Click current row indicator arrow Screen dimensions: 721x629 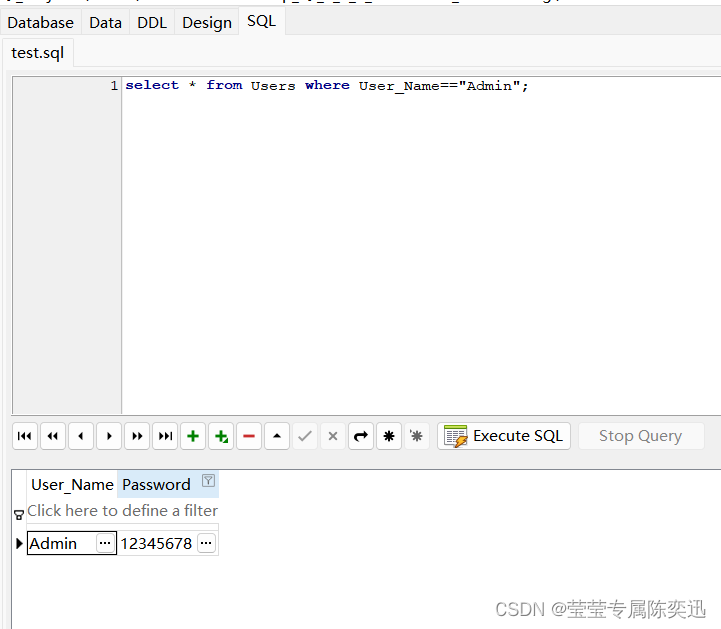coord(19,543)
